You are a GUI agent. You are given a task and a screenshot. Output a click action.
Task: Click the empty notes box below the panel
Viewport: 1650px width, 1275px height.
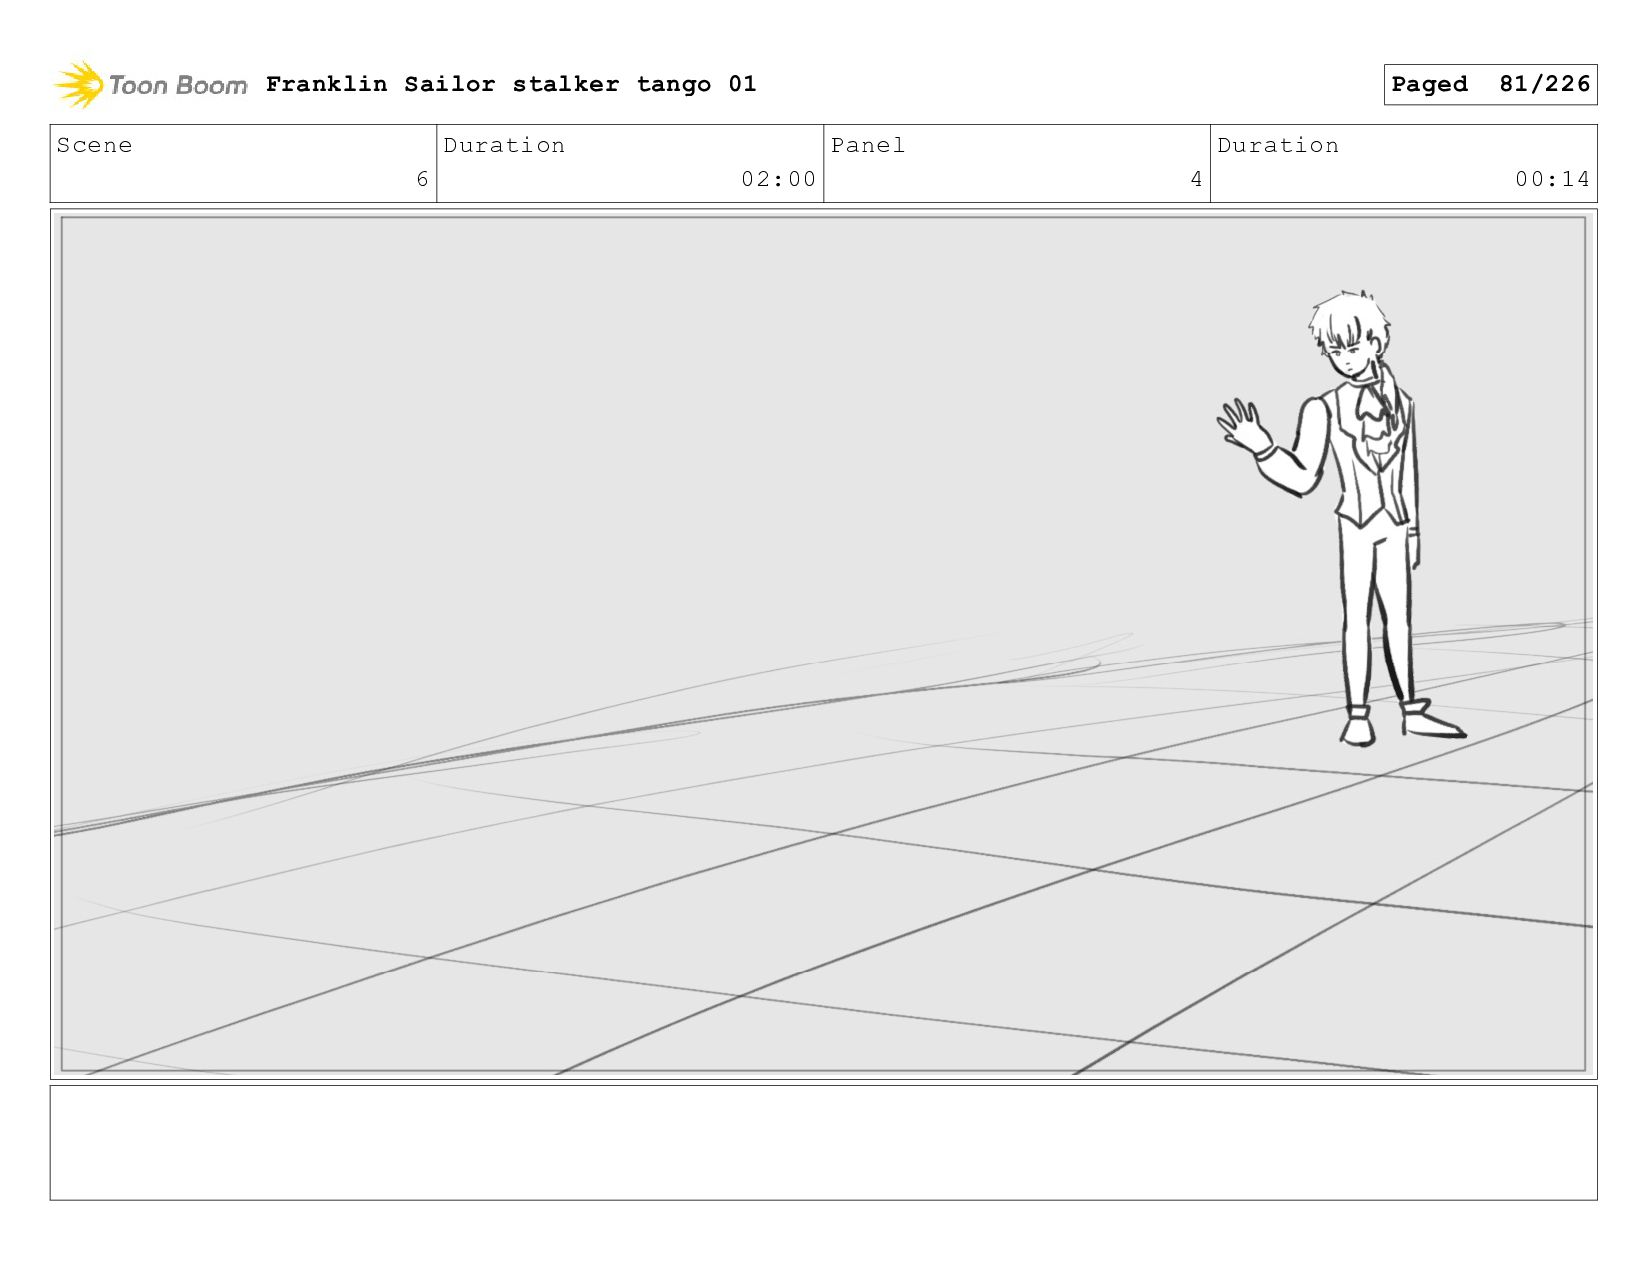[823, 1143]
